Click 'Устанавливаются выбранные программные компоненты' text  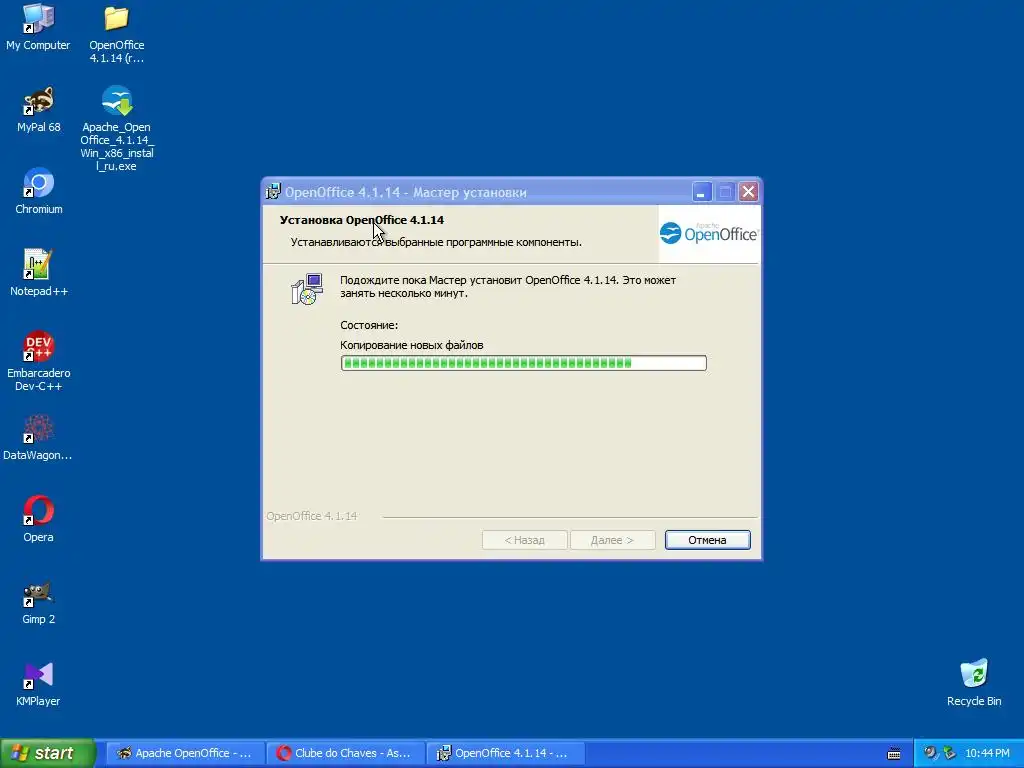[x=436, y=242]
